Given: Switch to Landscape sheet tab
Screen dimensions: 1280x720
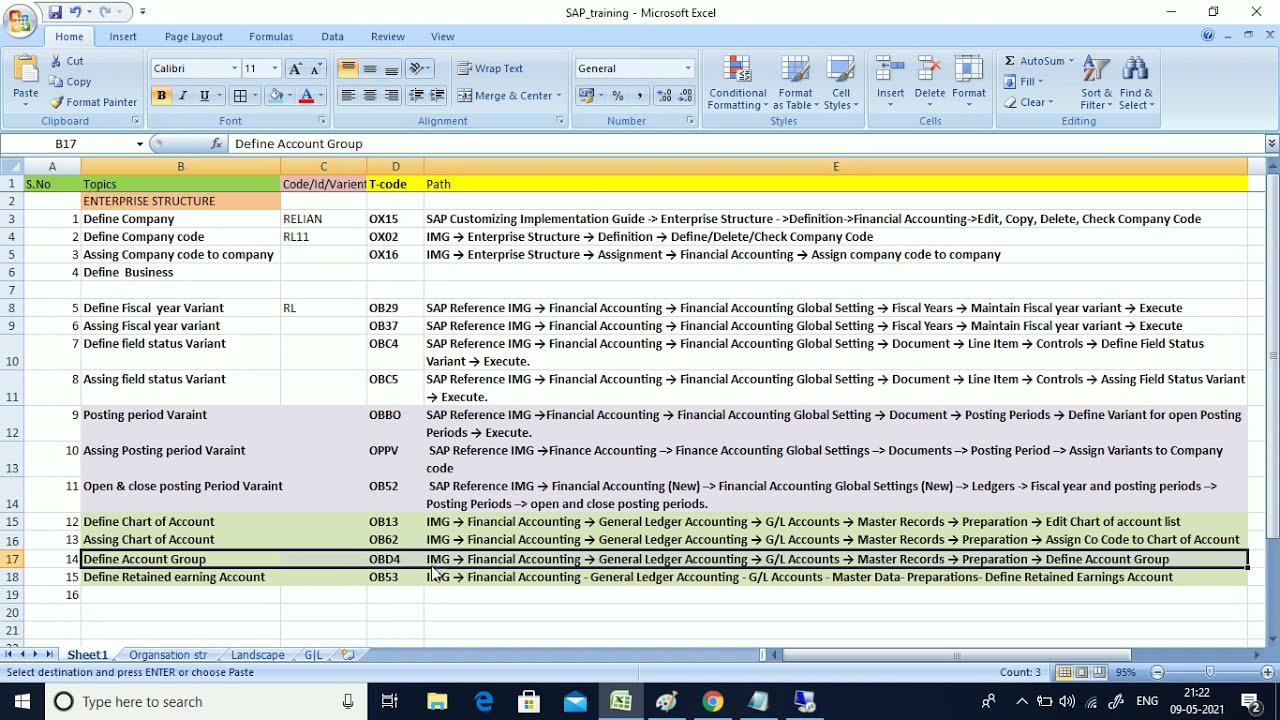Looking at the screenshot, I should point(258,655).
